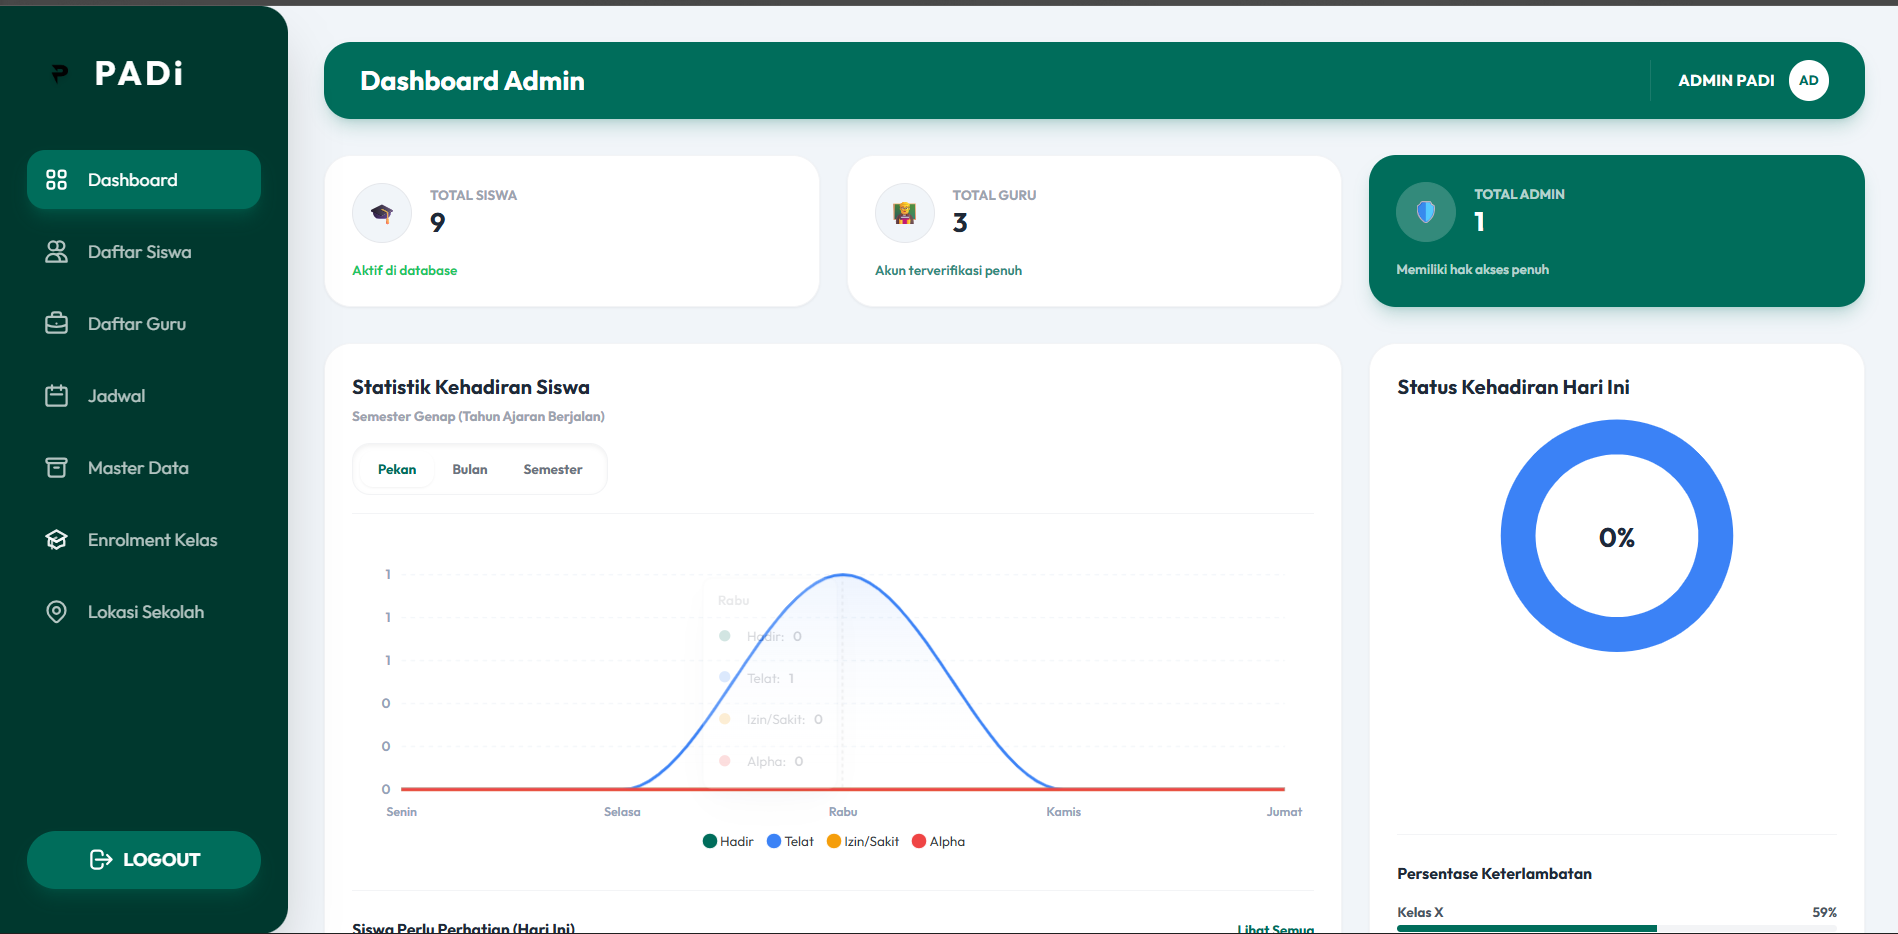This screenshot has height=934, width=1898.
Task: Open the Enrolment Kelas page
Action: point(144,540)
